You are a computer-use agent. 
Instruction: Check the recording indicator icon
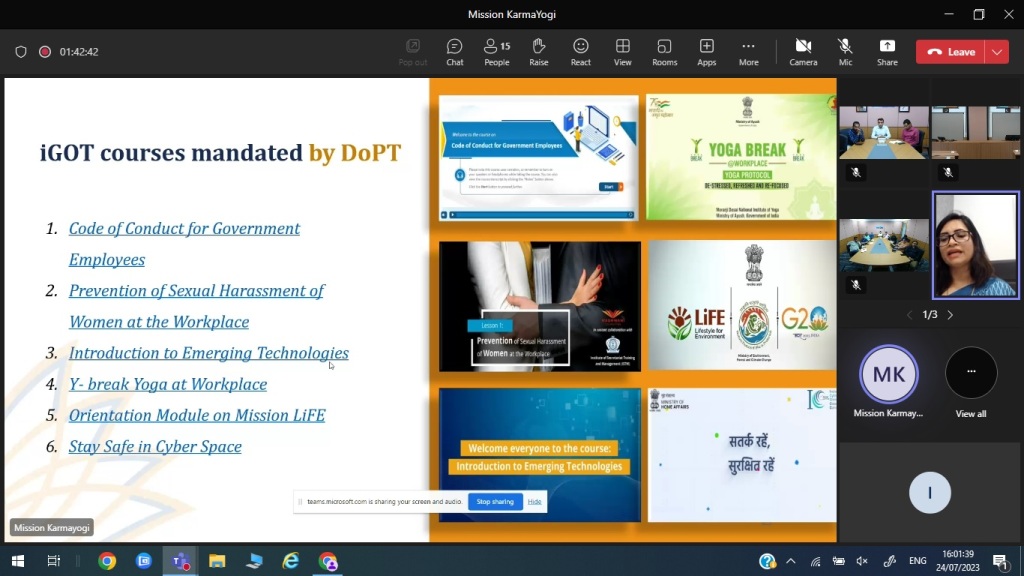tap(45, 52)
